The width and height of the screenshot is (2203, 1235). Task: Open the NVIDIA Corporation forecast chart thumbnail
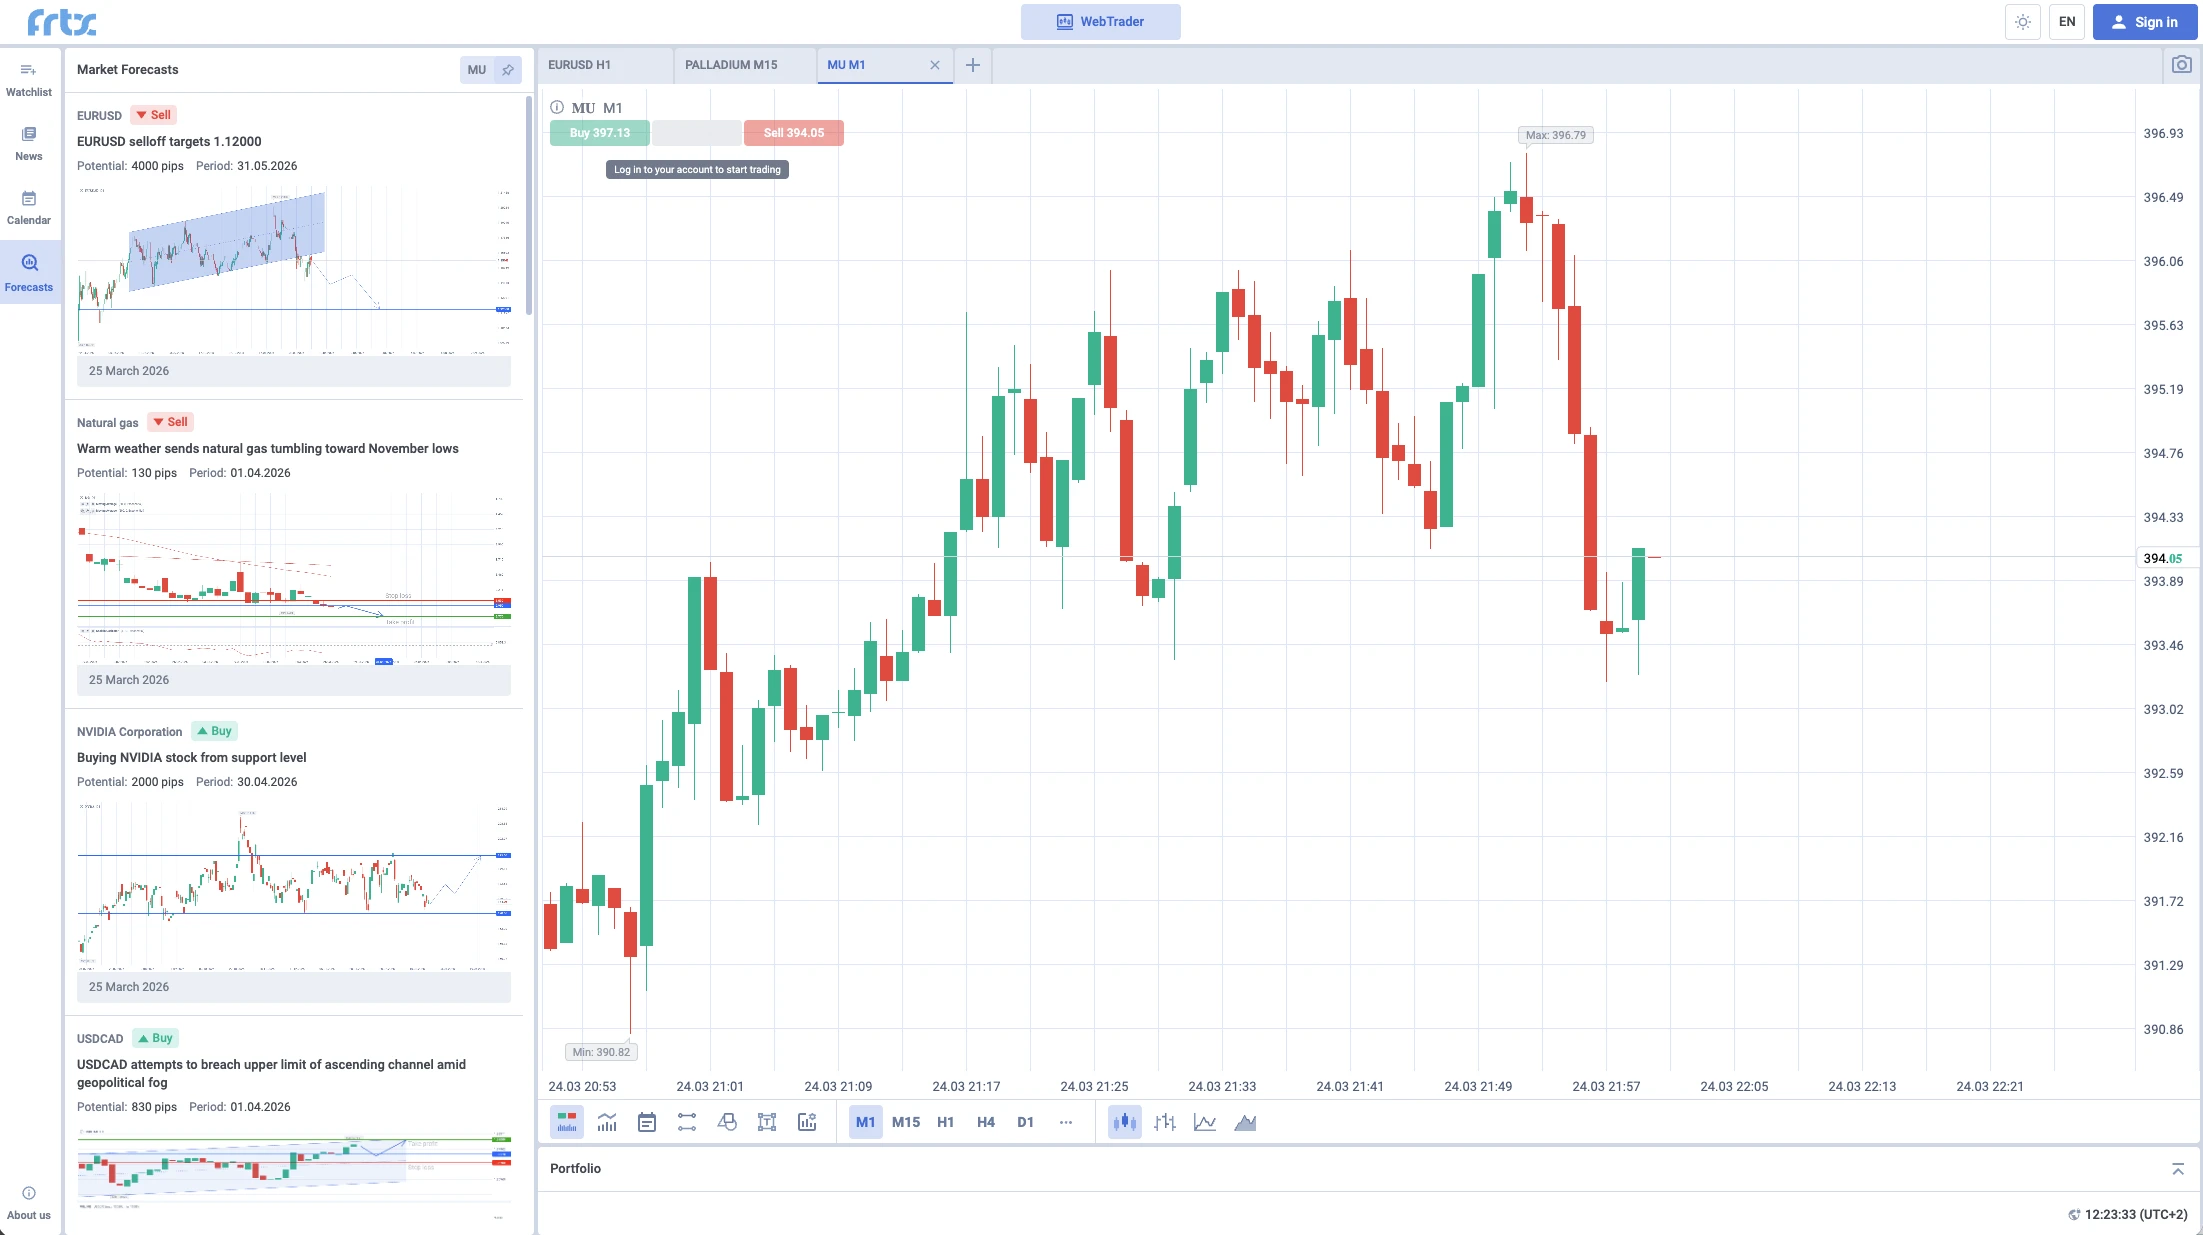point(294,885)
